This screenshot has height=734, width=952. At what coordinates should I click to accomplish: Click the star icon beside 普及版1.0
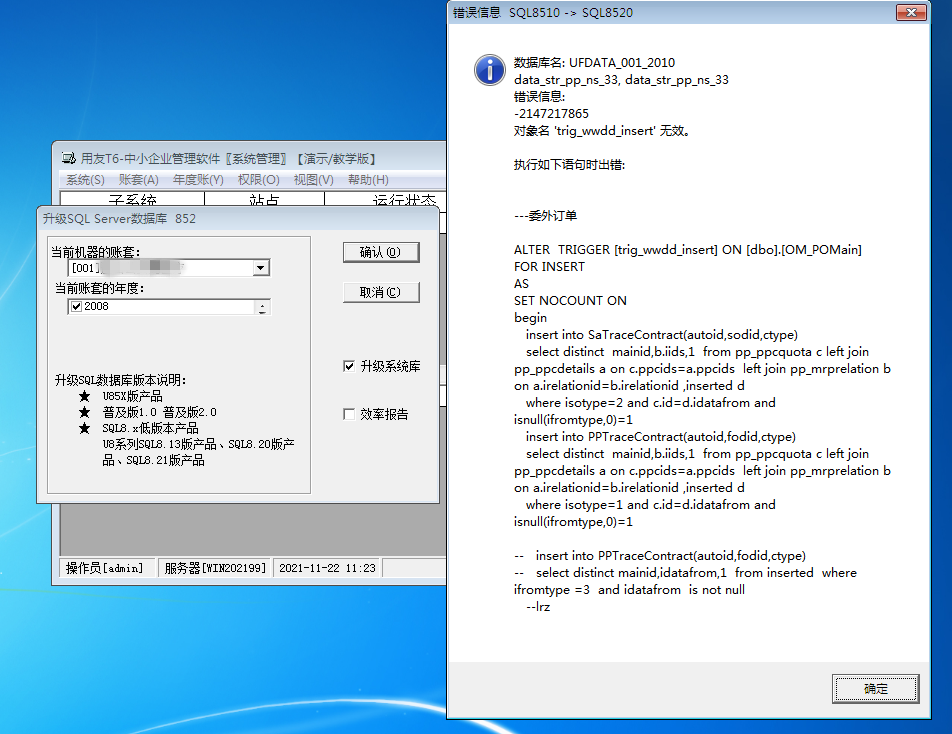point(84,412)
